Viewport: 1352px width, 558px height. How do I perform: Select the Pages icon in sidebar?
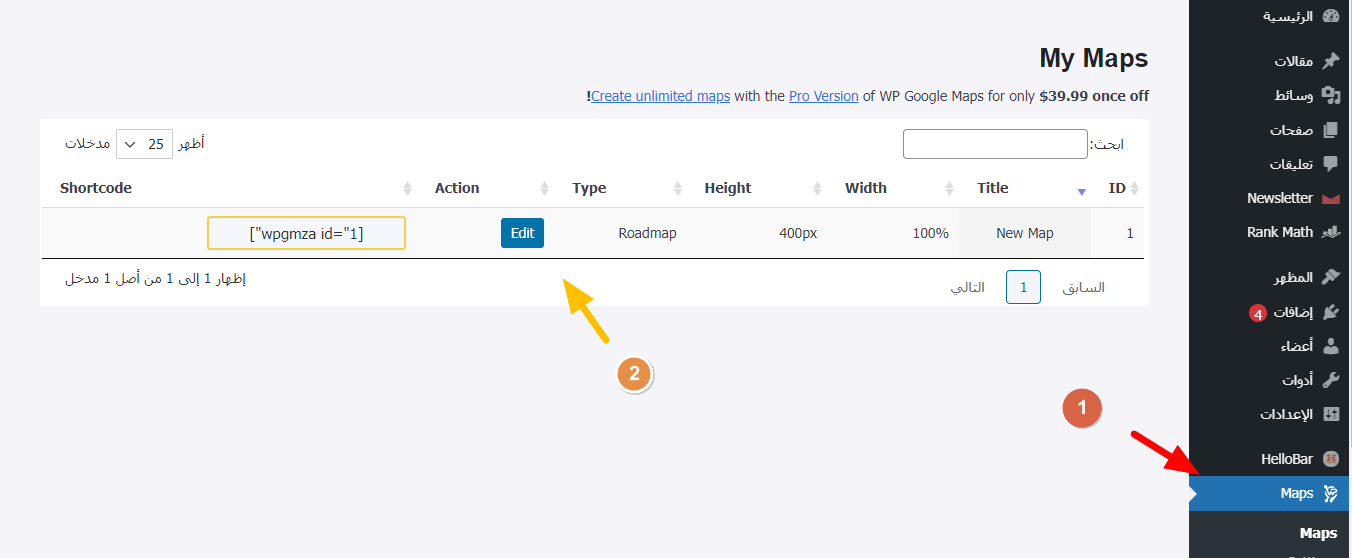tap(1330, 130)
